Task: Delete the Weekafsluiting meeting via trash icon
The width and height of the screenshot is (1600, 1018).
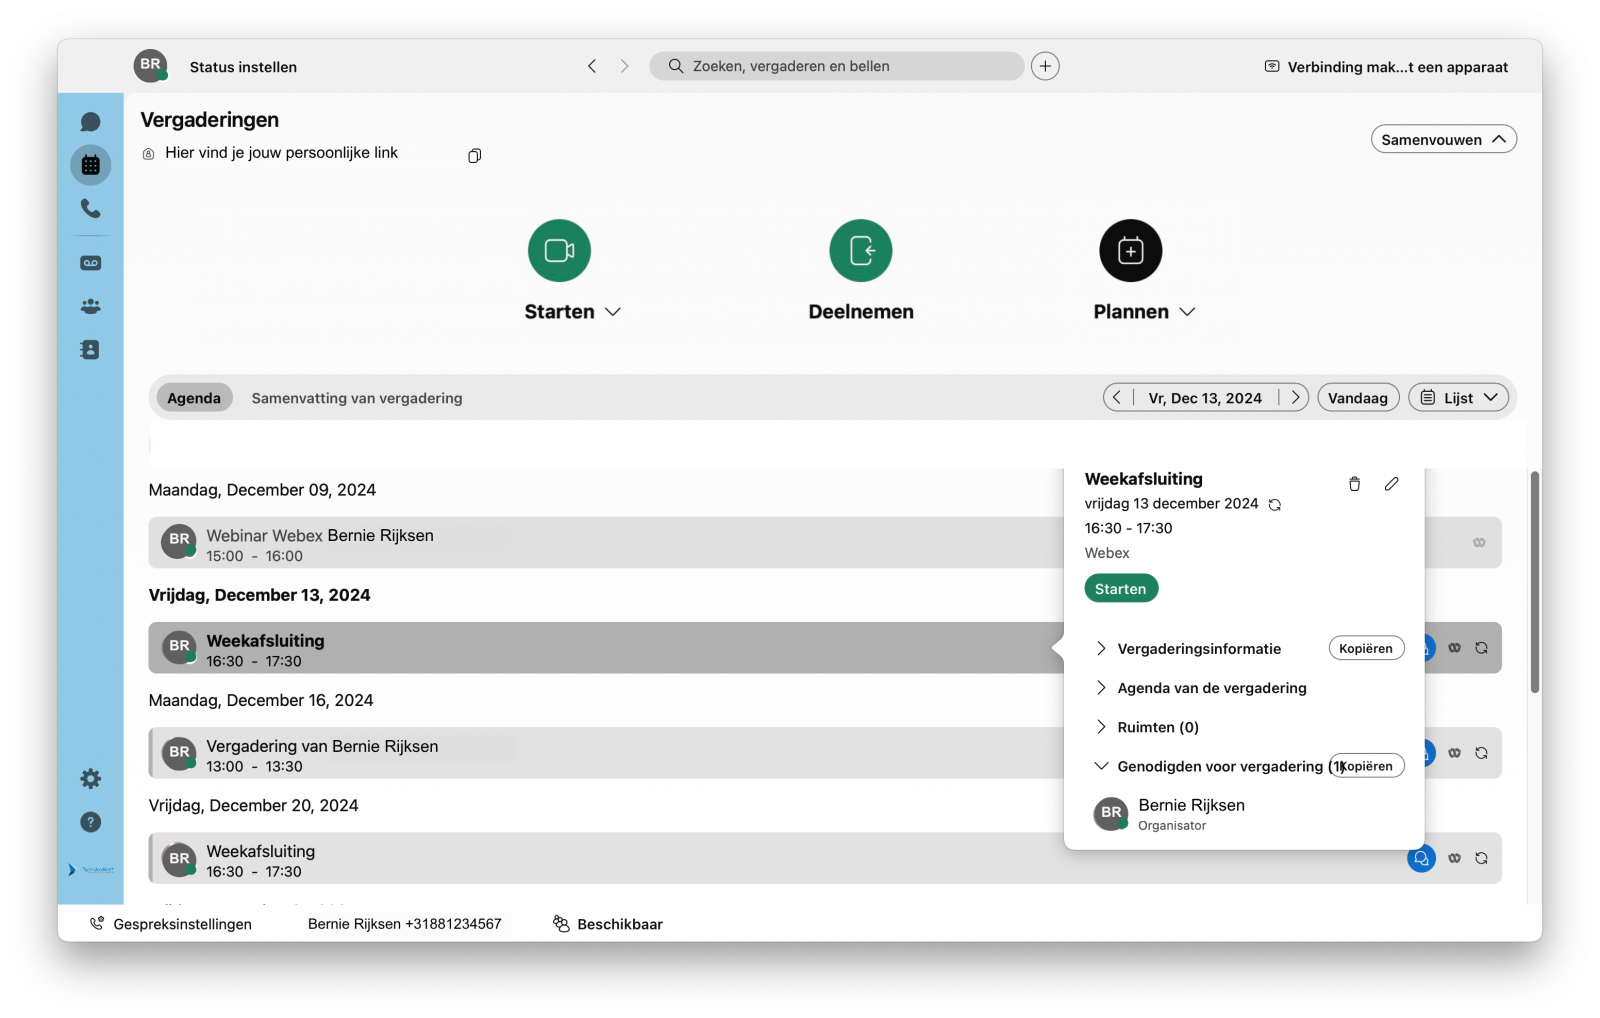Action: [x=1354, y=484]
